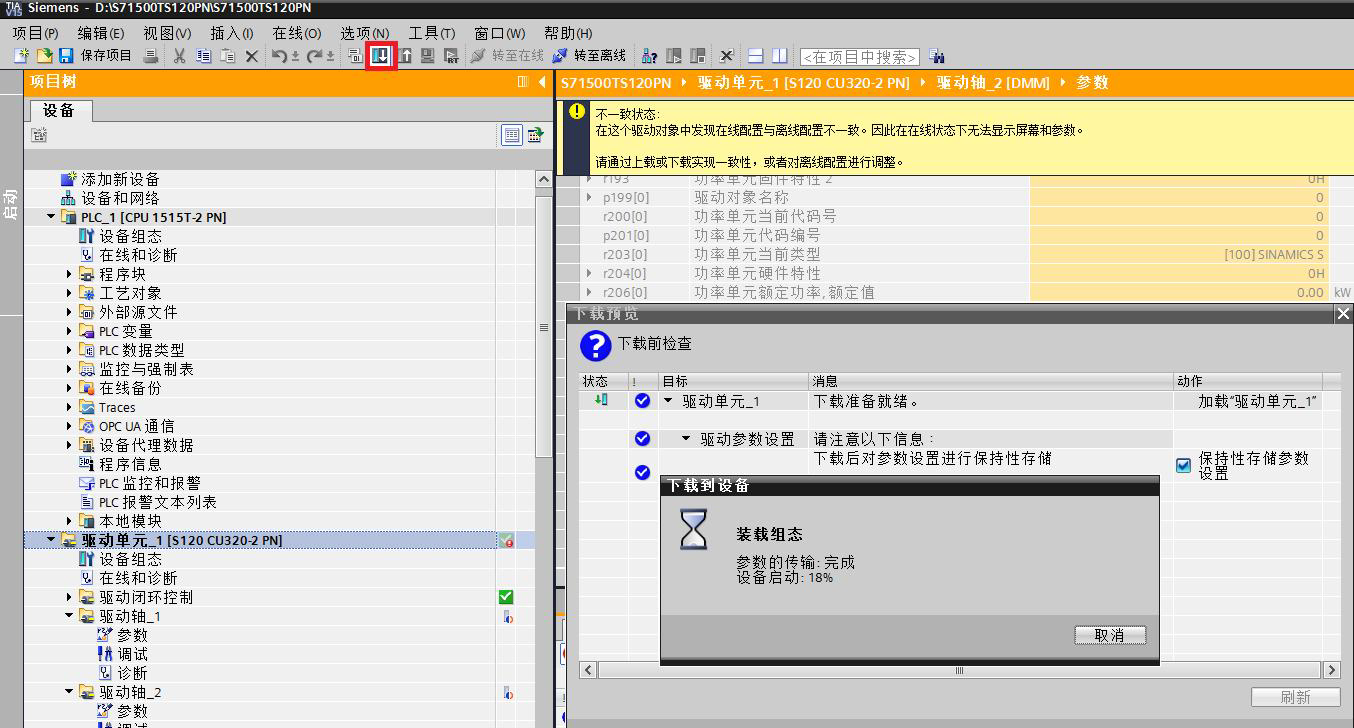Image resolution: width=1354 pixels, height=728 pixels.
Task: Collapse project tree with left arrow icon
Action: [x=542, y=82]
